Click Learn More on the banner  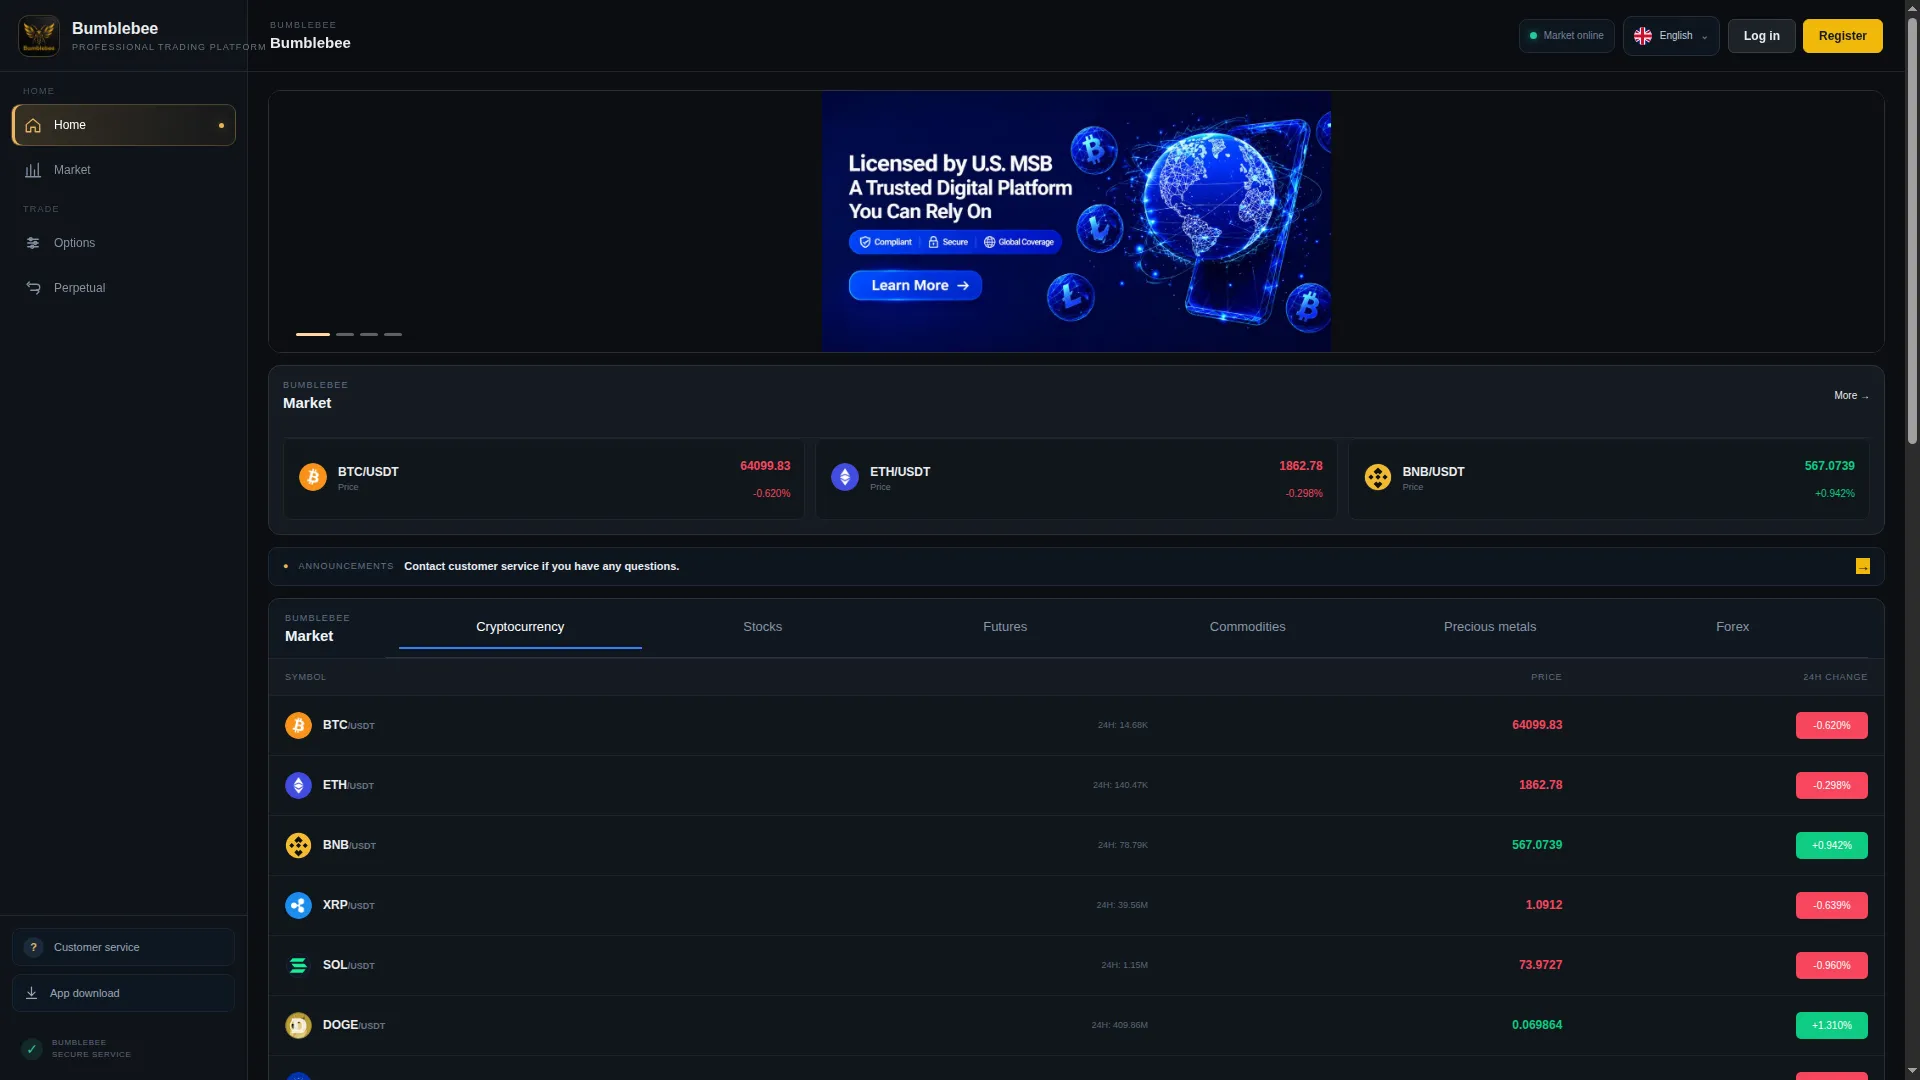point(915,285)
